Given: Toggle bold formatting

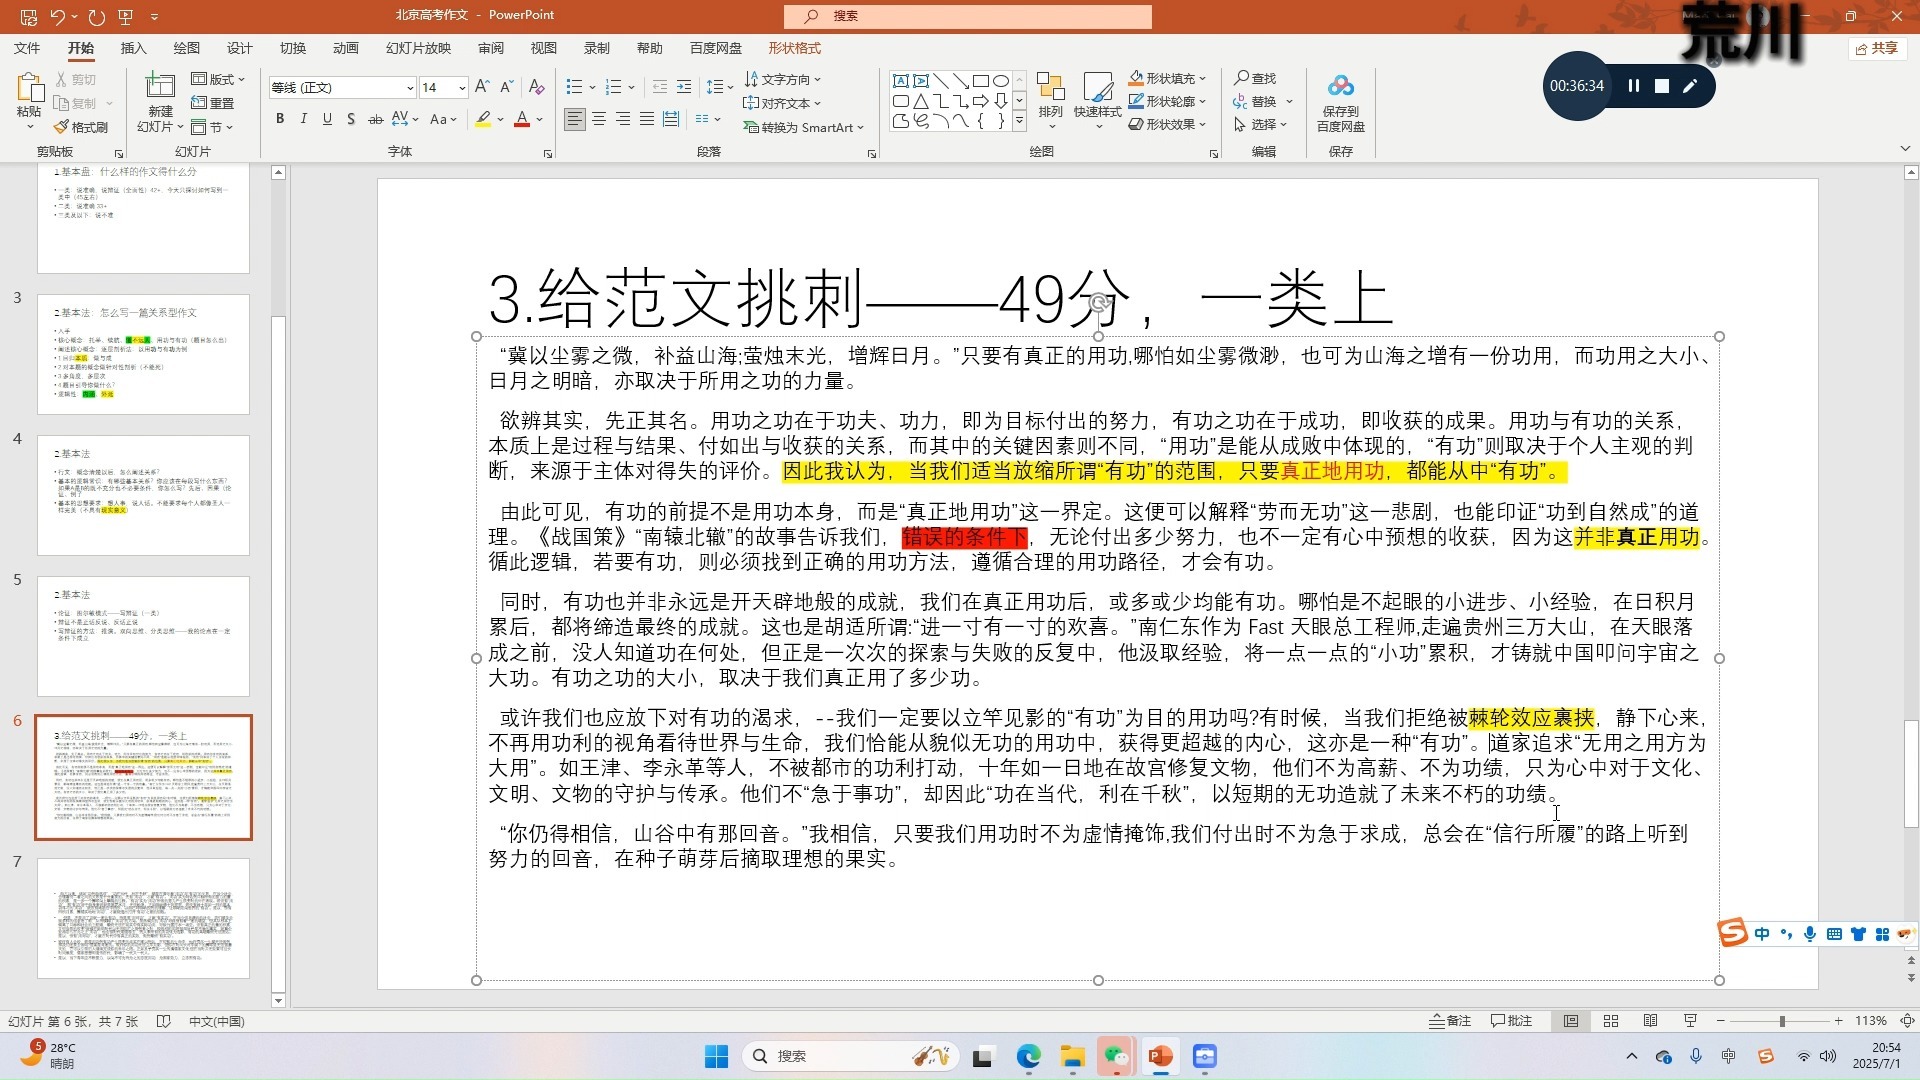Looking at the screenshot, I should coord(280,119).
